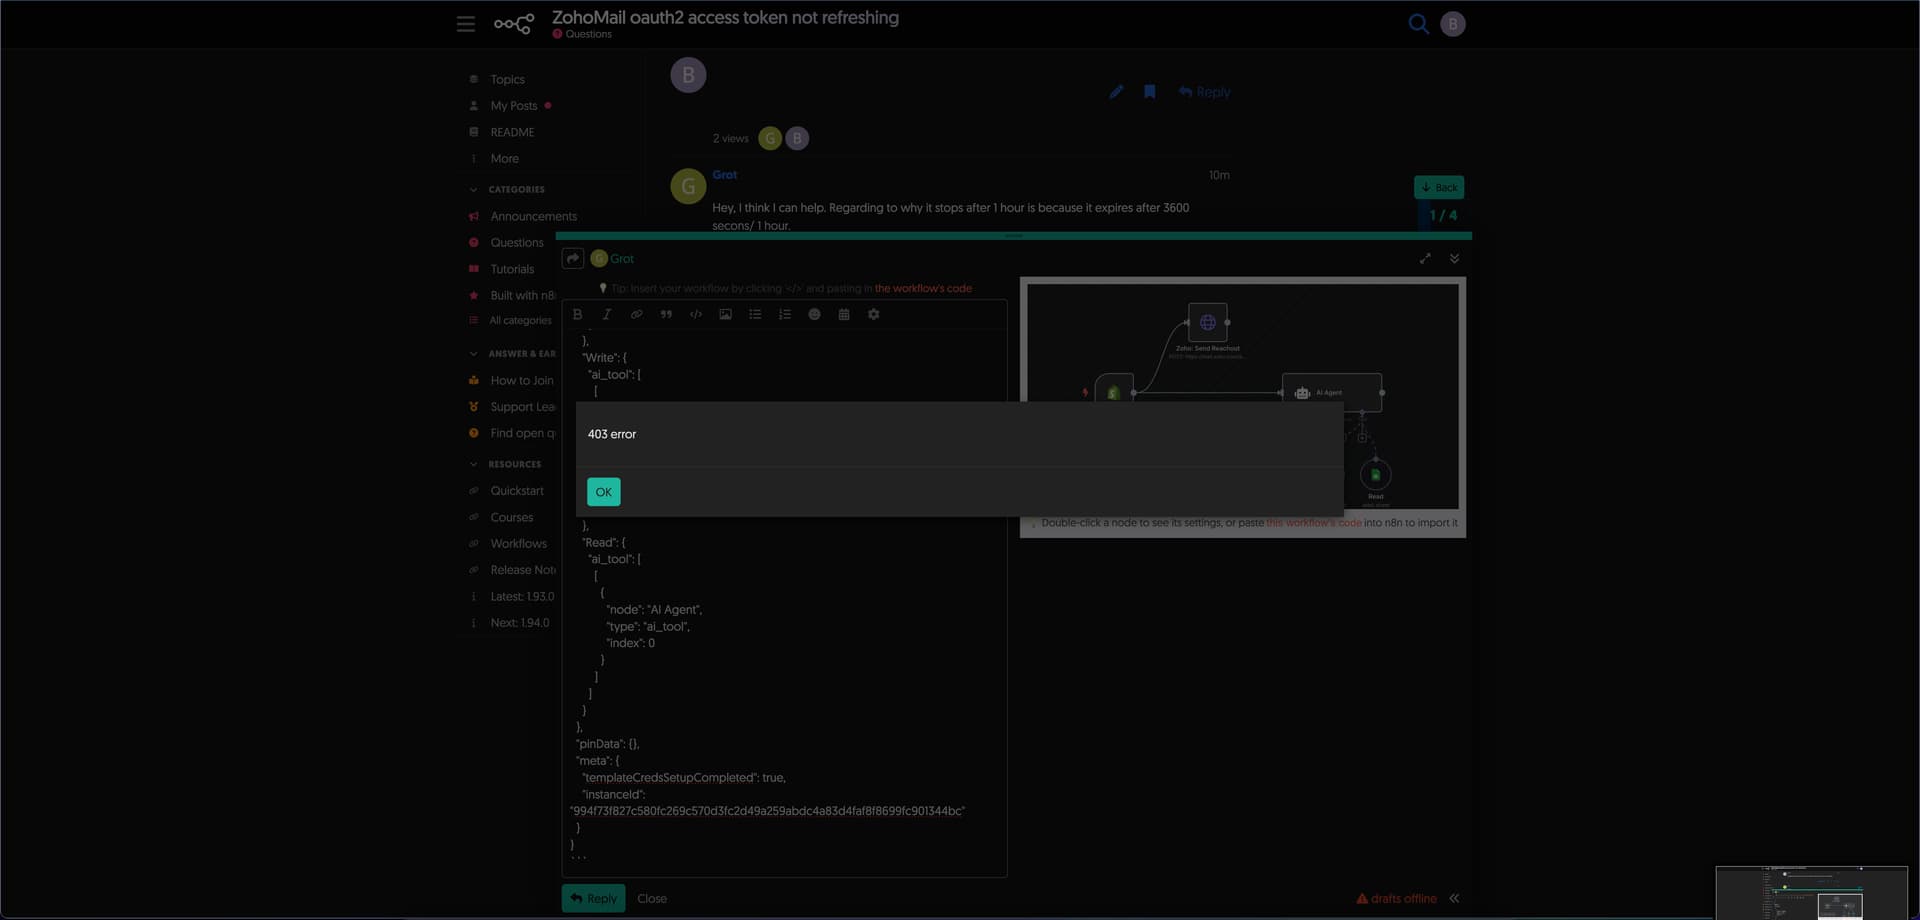Open the Release Notes link

point(522,570)
